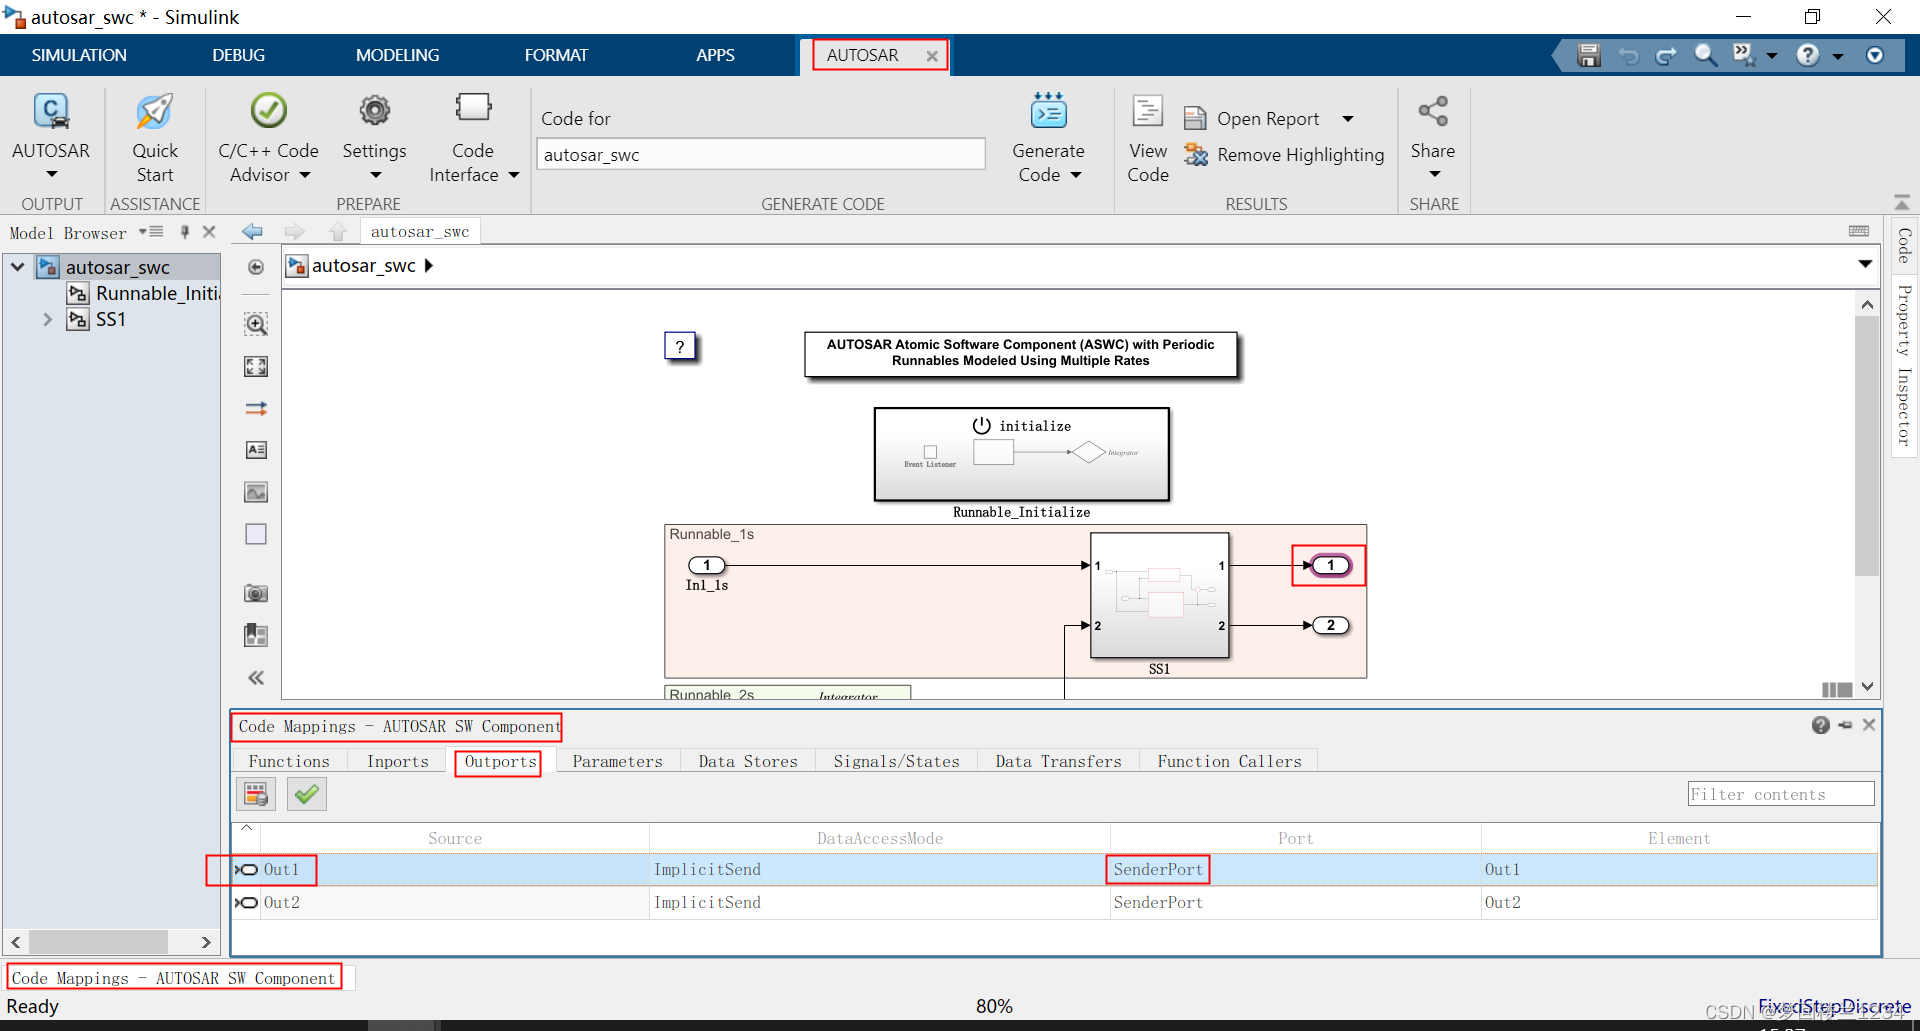The width and height of the screenshot is (1920, 1031).
Task: Open the Quick Start tool
Action: (x=155, y=135)
